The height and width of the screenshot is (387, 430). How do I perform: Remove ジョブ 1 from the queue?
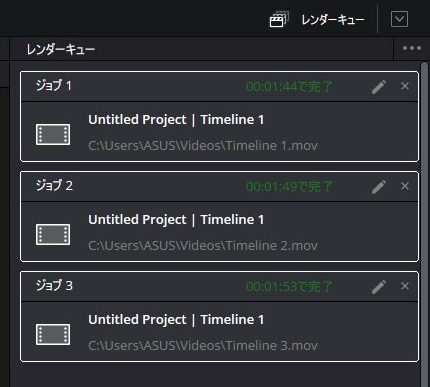pyautogui.click(x=405, y=86)
